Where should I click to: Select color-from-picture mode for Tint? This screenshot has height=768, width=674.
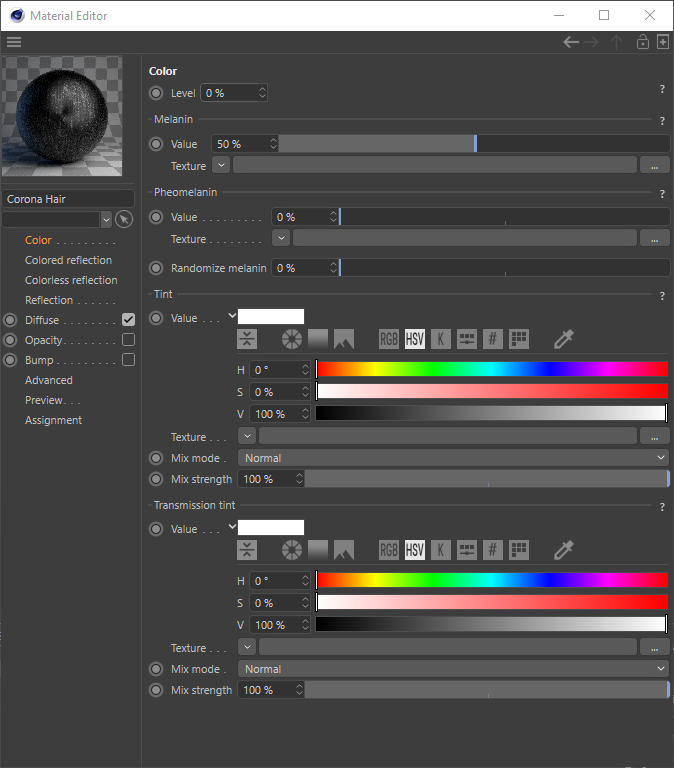click(x=344, y=339)
